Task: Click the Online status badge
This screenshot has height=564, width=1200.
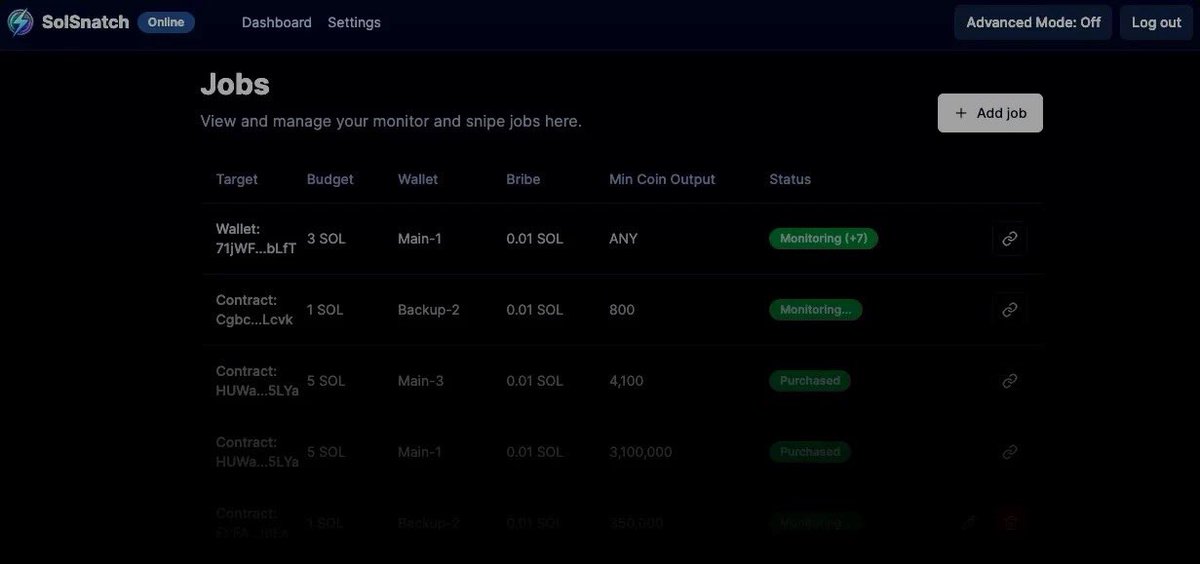Action: [x=166, y=22]
